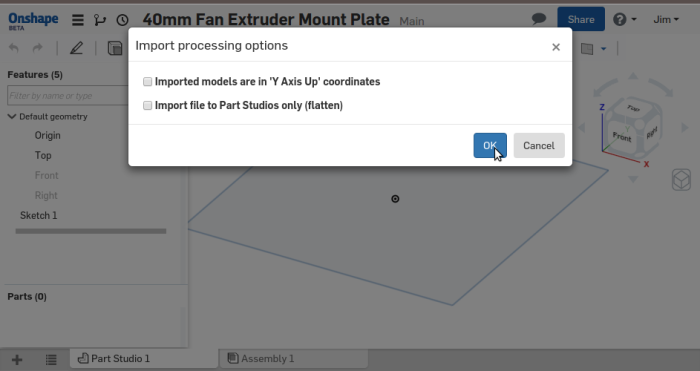
Task: Open the Help menu dropdown
Action: point(625,20)
